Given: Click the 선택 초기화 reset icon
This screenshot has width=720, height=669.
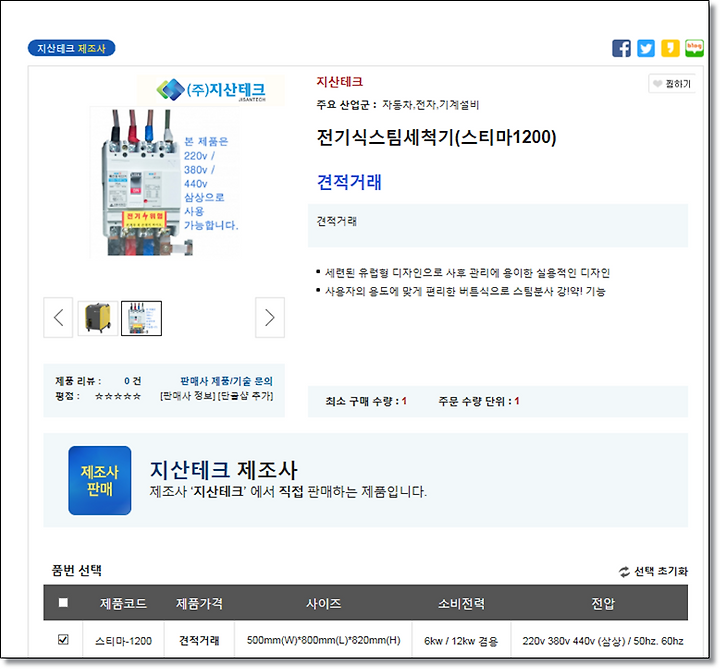Looking at the screenshot, I should [624, 572].
